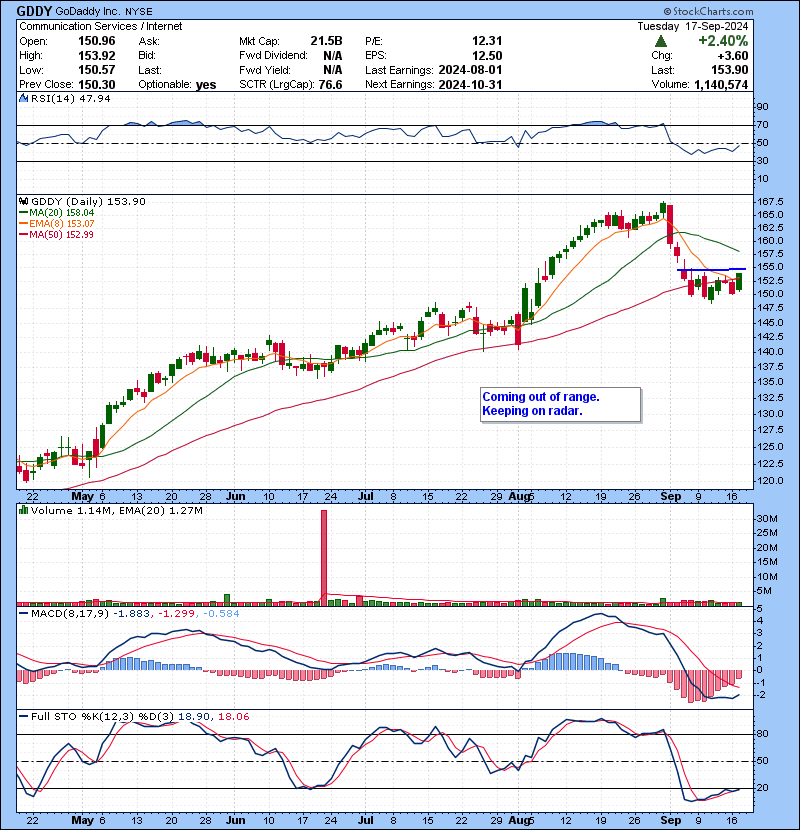Screen dimensions: 800x830
Task: Click the Volume 1.14M, EMA(20) 1.27M label
Action: point(116,510)
